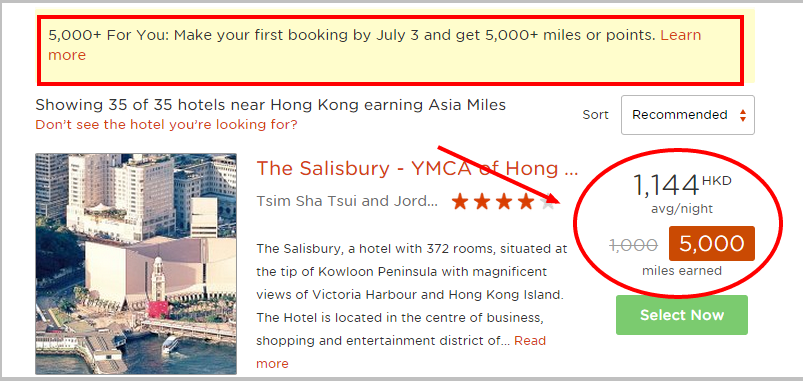The image size is (803, 381).
Task: Open The Salisbury - YMCA hotel title
Action: tap(417, 168)
